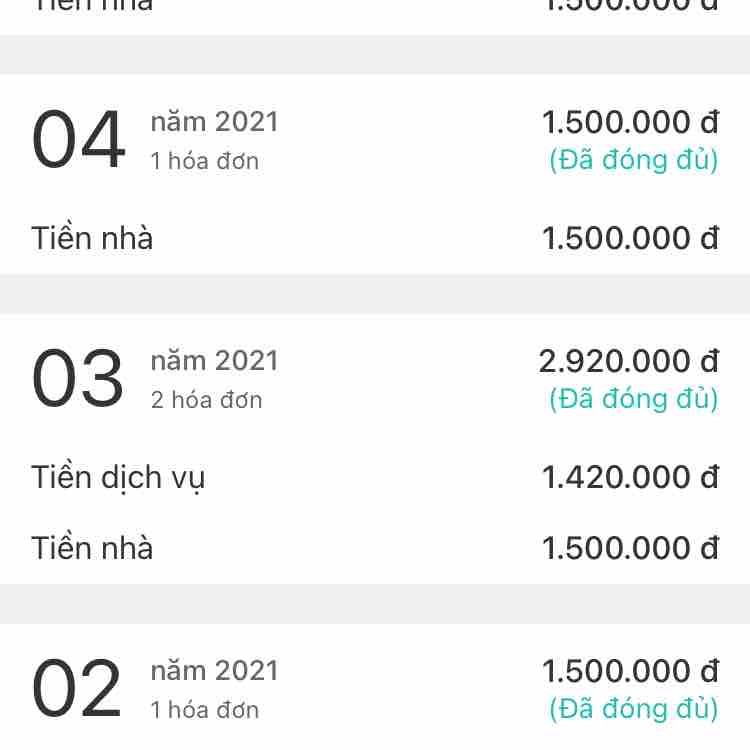Screen dimensions: 750x750
Task: Select the 2.920.000 đ total for month 03
Action: coord(628,361)
